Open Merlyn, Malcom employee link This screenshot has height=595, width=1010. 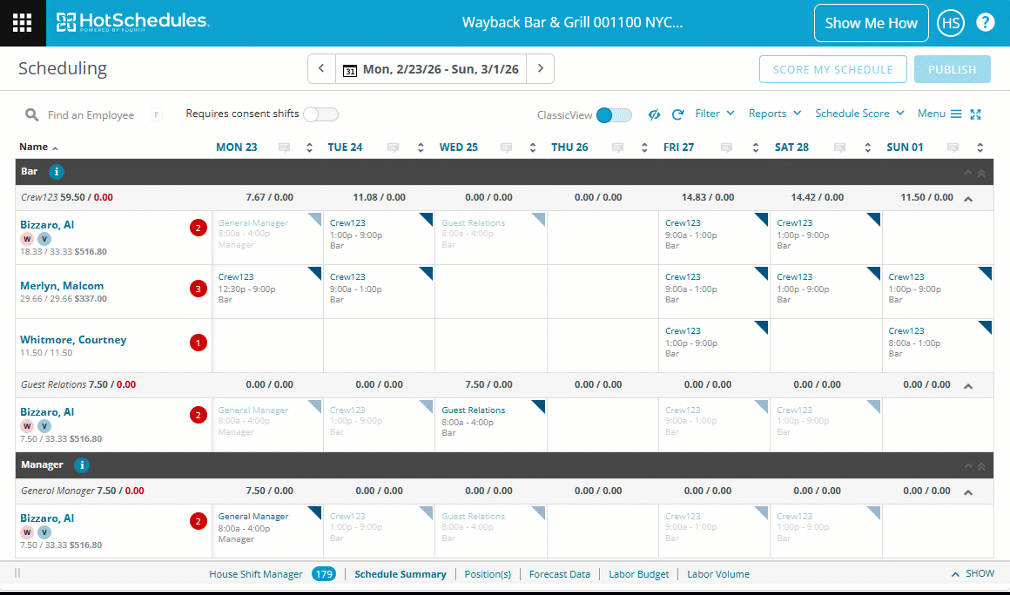click(62, 285)
